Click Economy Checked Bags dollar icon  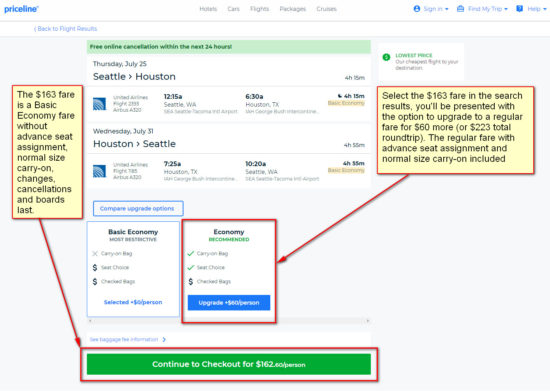(x=191, y=282)
